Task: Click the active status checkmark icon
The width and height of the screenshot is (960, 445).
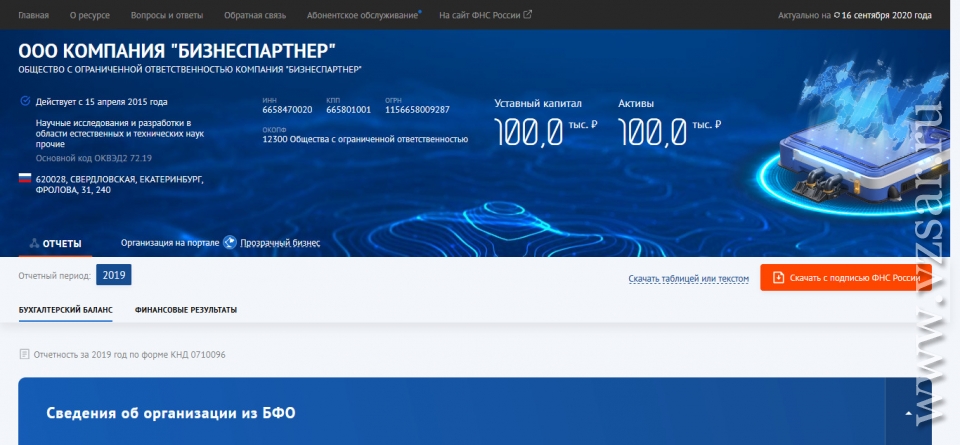Action: [x=25, y=101]
